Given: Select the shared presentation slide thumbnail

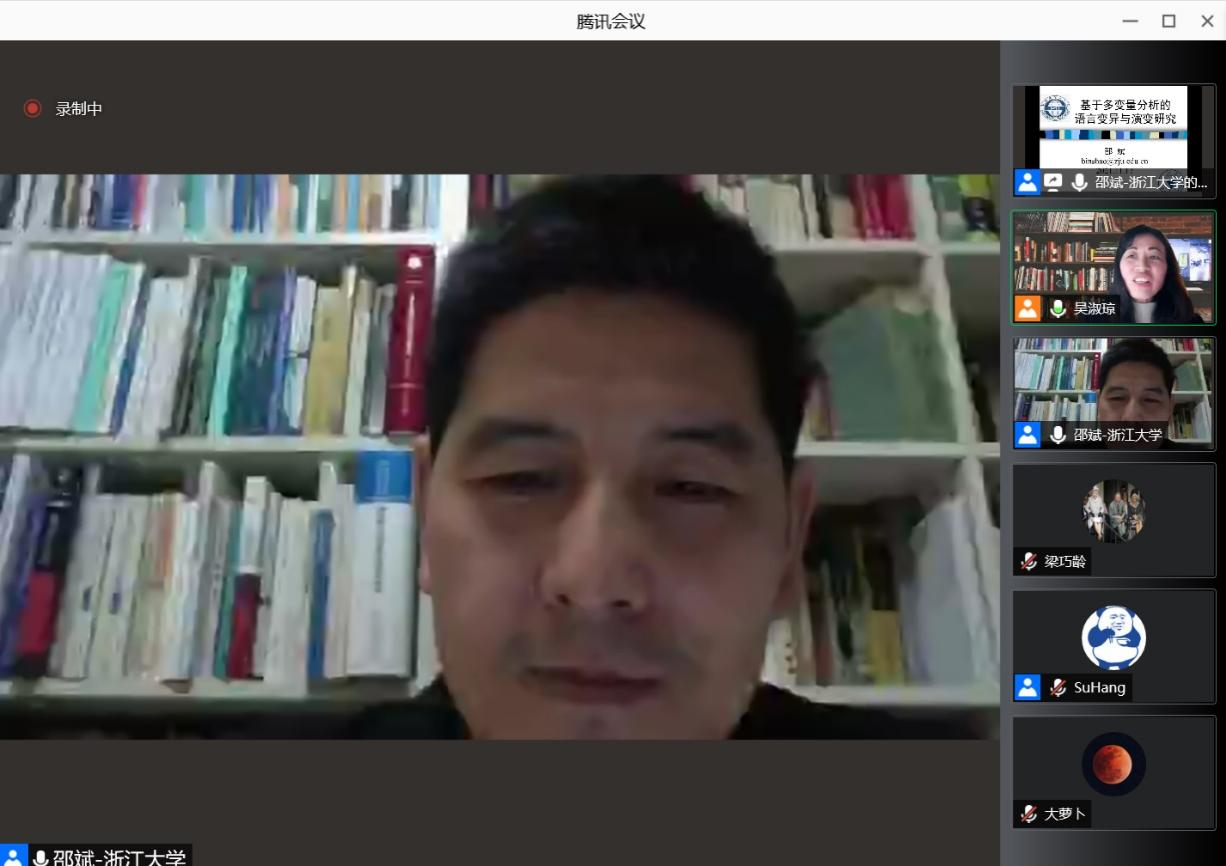Looking at the screenshot, I should coord(1113,127).
